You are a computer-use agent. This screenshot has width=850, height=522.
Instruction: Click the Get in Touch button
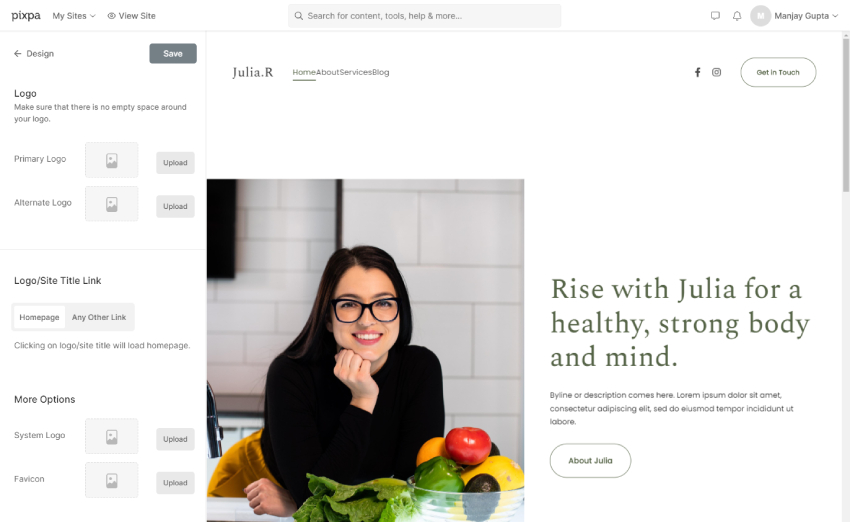[x=778, y=72]
